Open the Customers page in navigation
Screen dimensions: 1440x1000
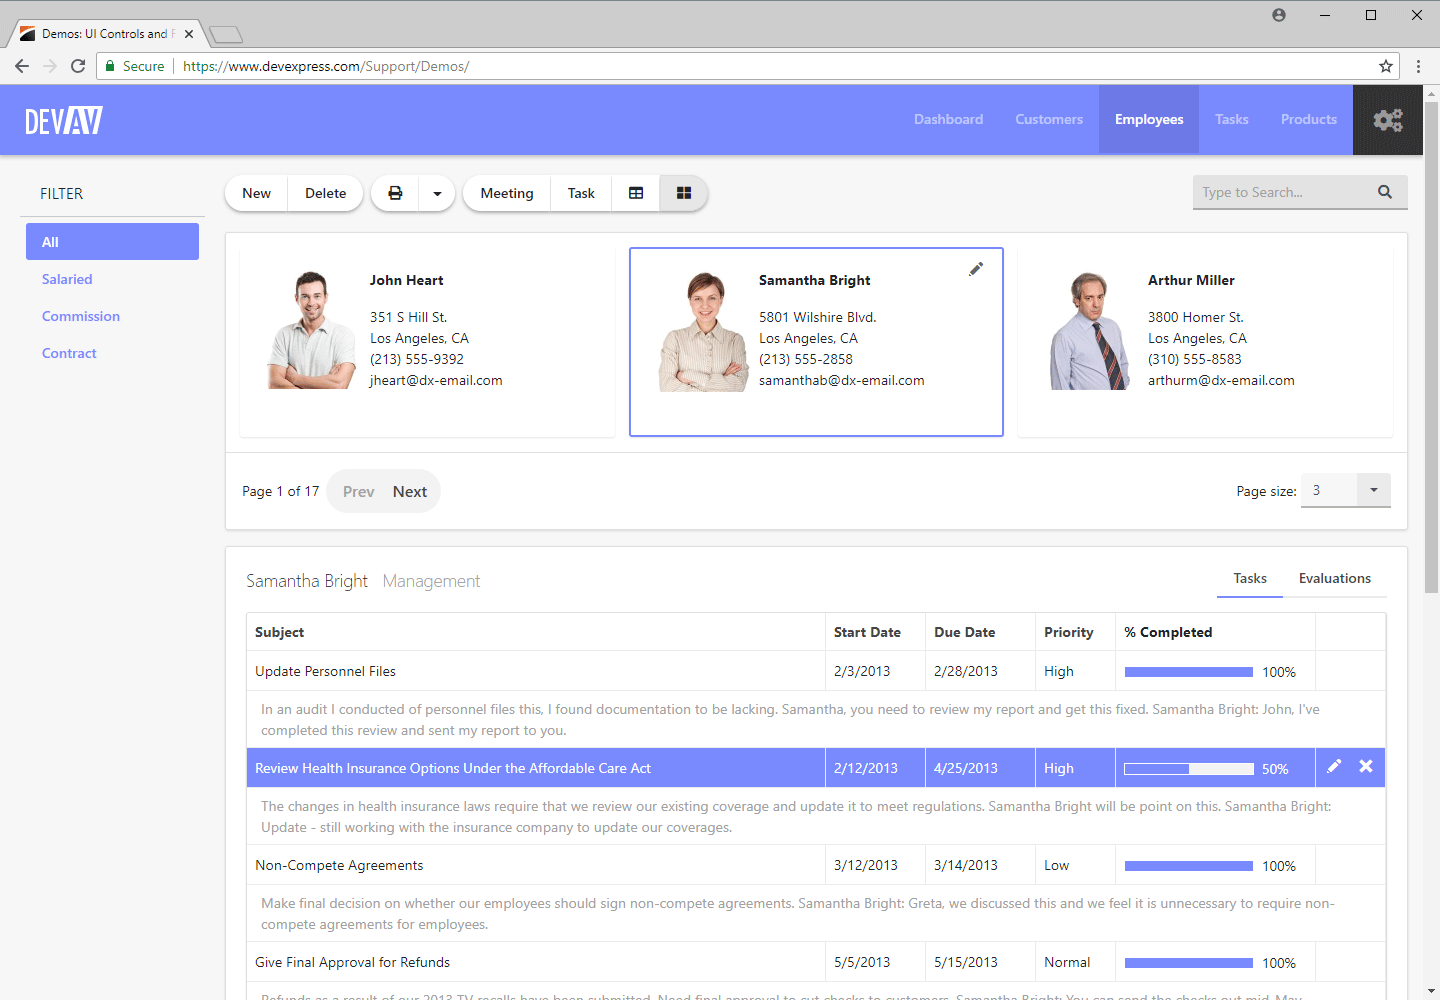1048,119
